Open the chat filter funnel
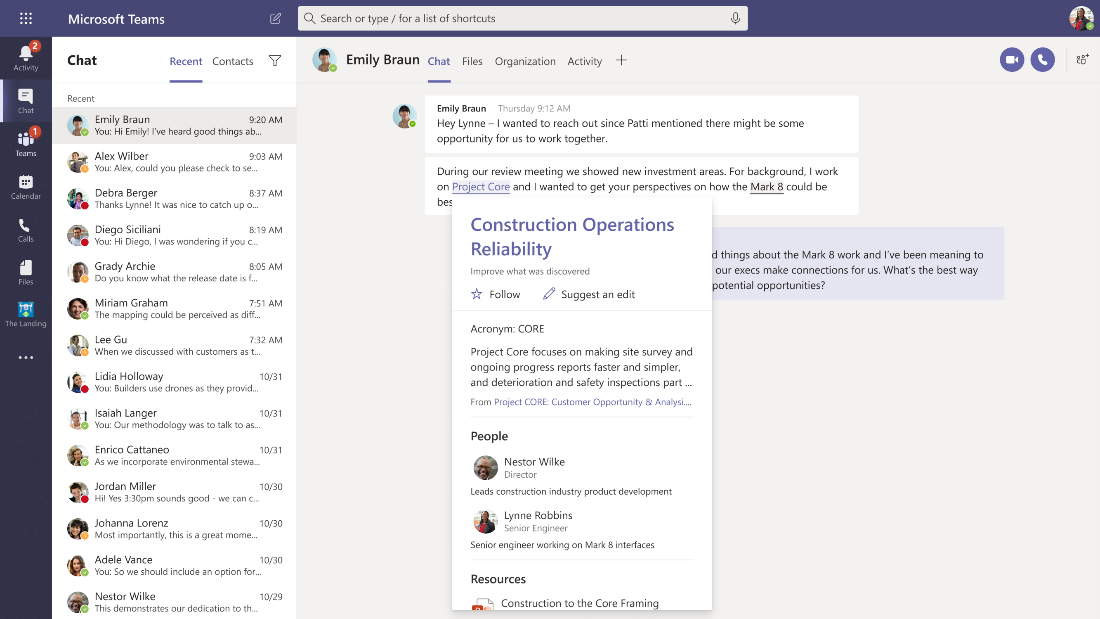 [x=275, y=61]
